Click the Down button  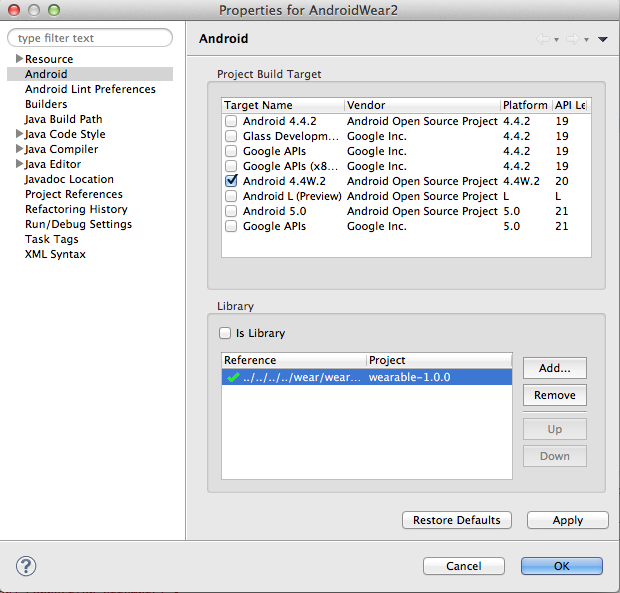tap(555, 456)
